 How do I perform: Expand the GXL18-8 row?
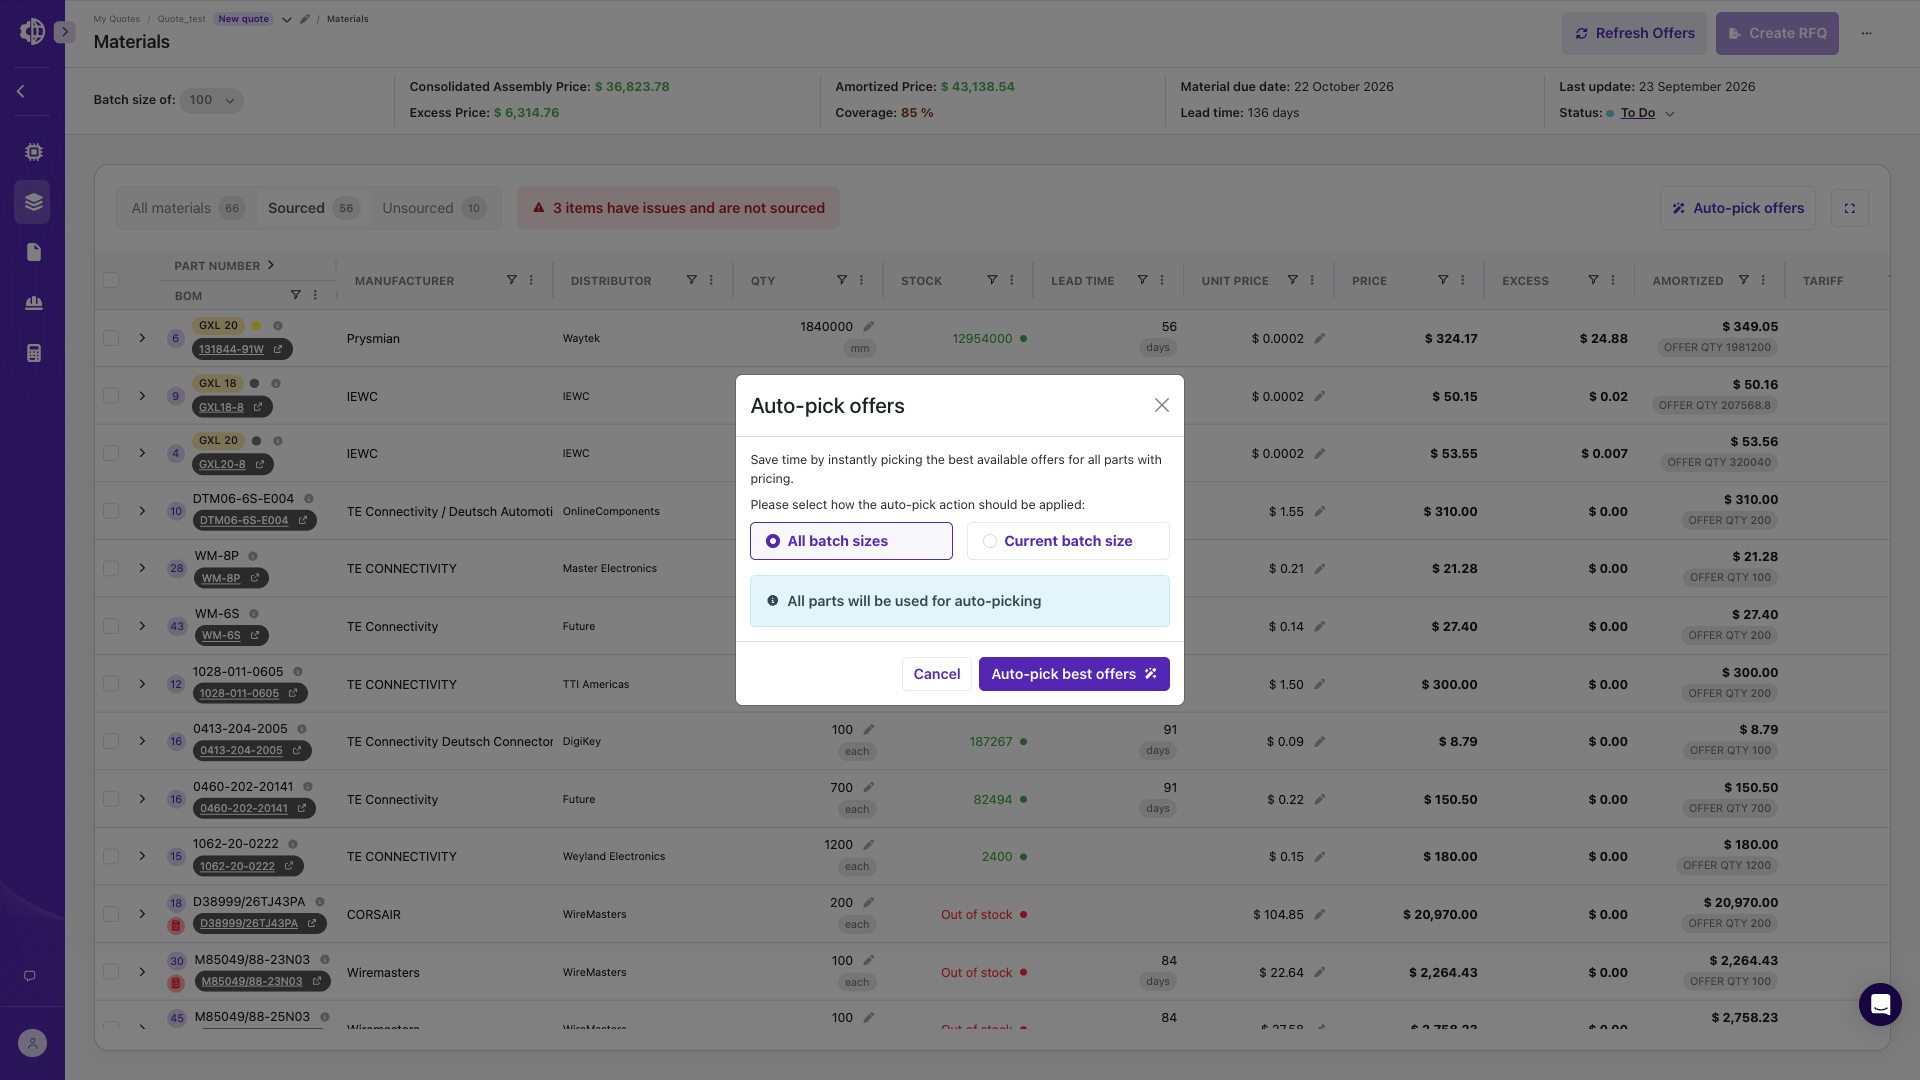(x=142, y=396)
